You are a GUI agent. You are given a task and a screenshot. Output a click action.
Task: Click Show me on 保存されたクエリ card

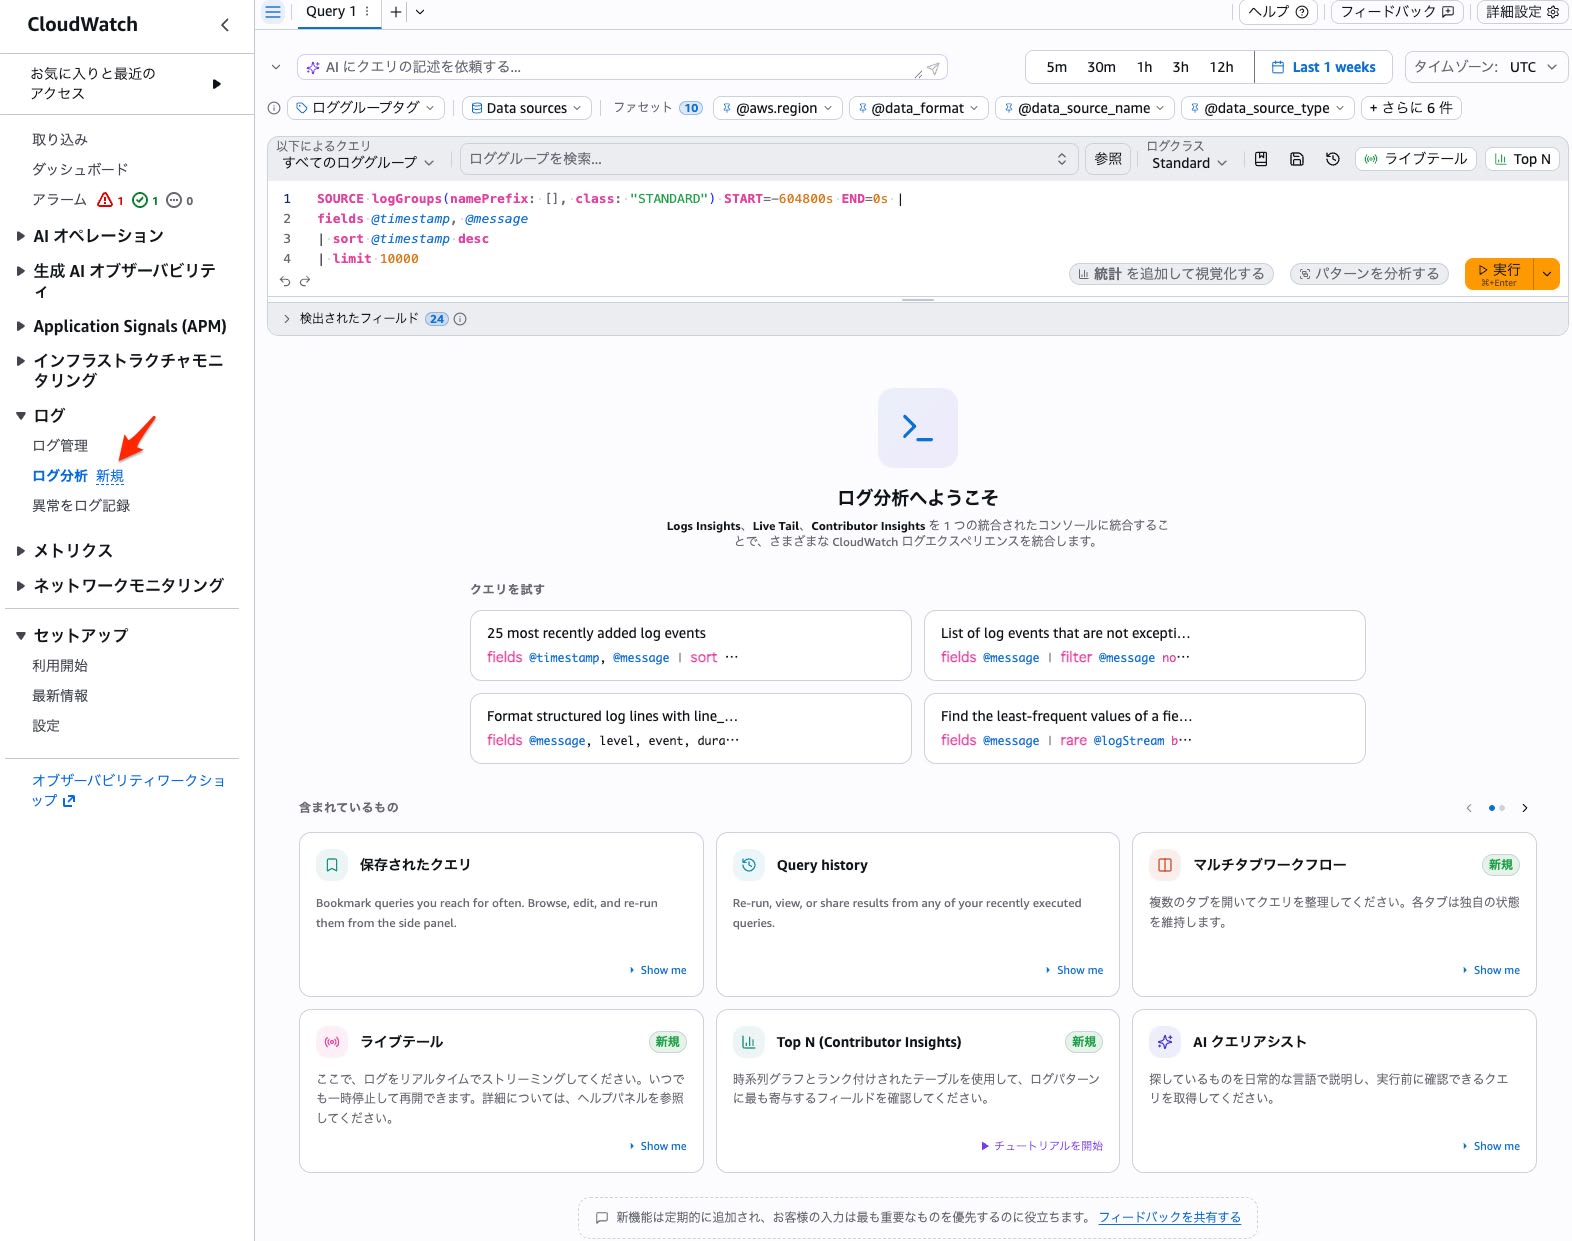coord(658,970)
